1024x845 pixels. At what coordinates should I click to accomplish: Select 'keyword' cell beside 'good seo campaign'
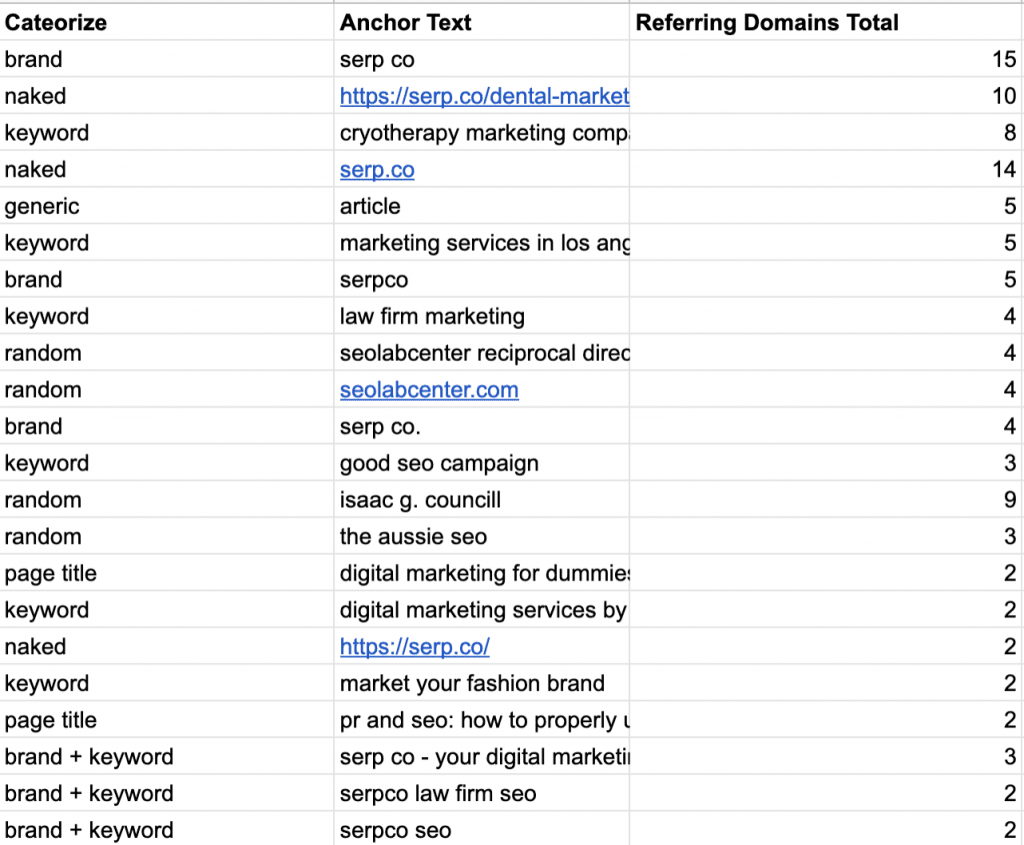(167, 463)
